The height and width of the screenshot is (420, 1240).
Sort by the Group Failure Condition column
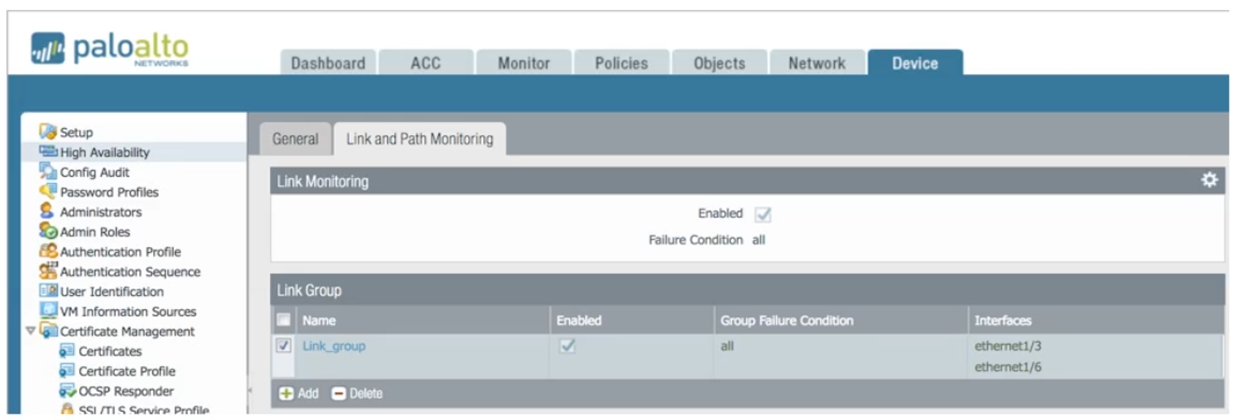[x=786, y=320]
